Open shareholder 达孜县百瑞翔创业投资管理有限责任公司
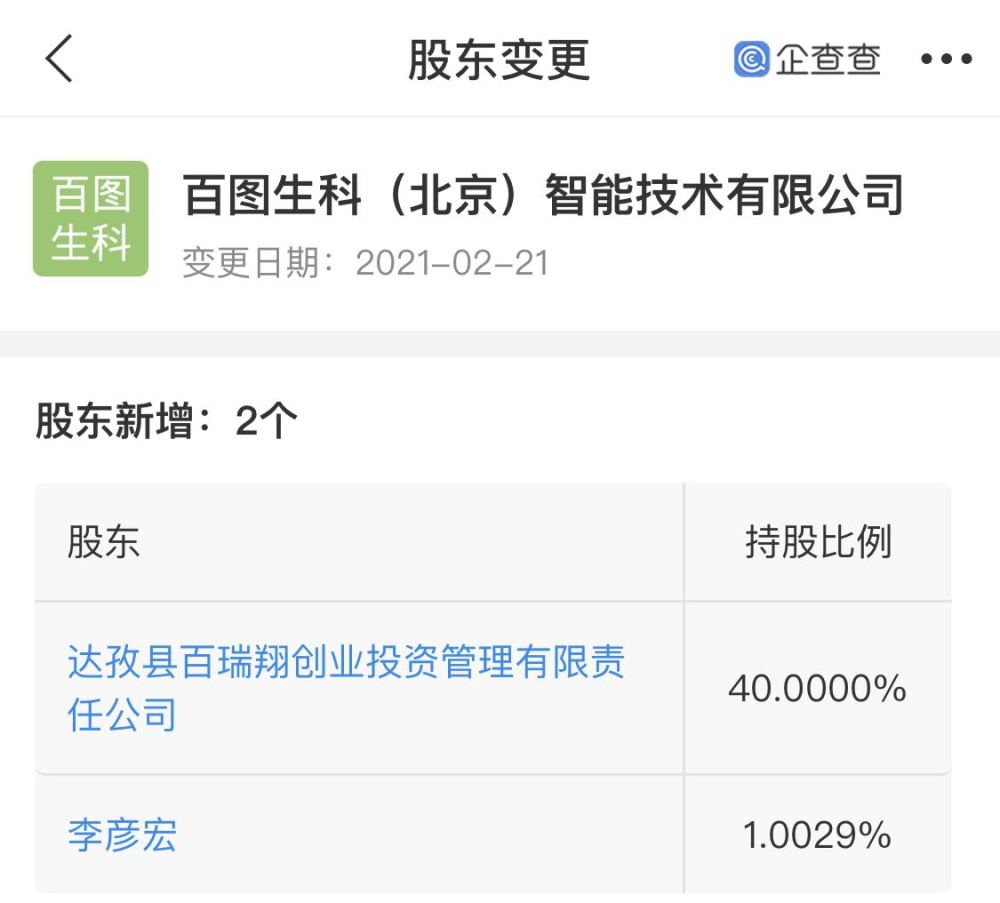This screenshot has height=903, width=1000. click(x=346, y=688)
